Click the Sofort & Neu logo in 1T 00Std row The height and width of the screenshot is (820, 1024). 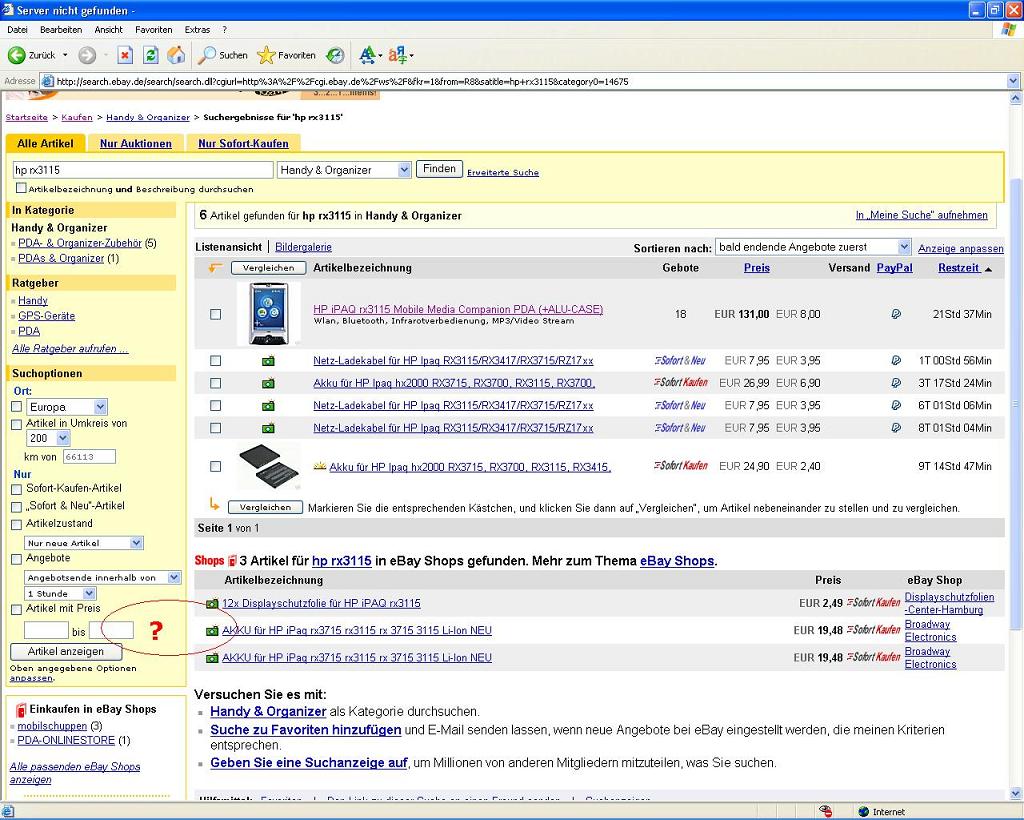680,360
